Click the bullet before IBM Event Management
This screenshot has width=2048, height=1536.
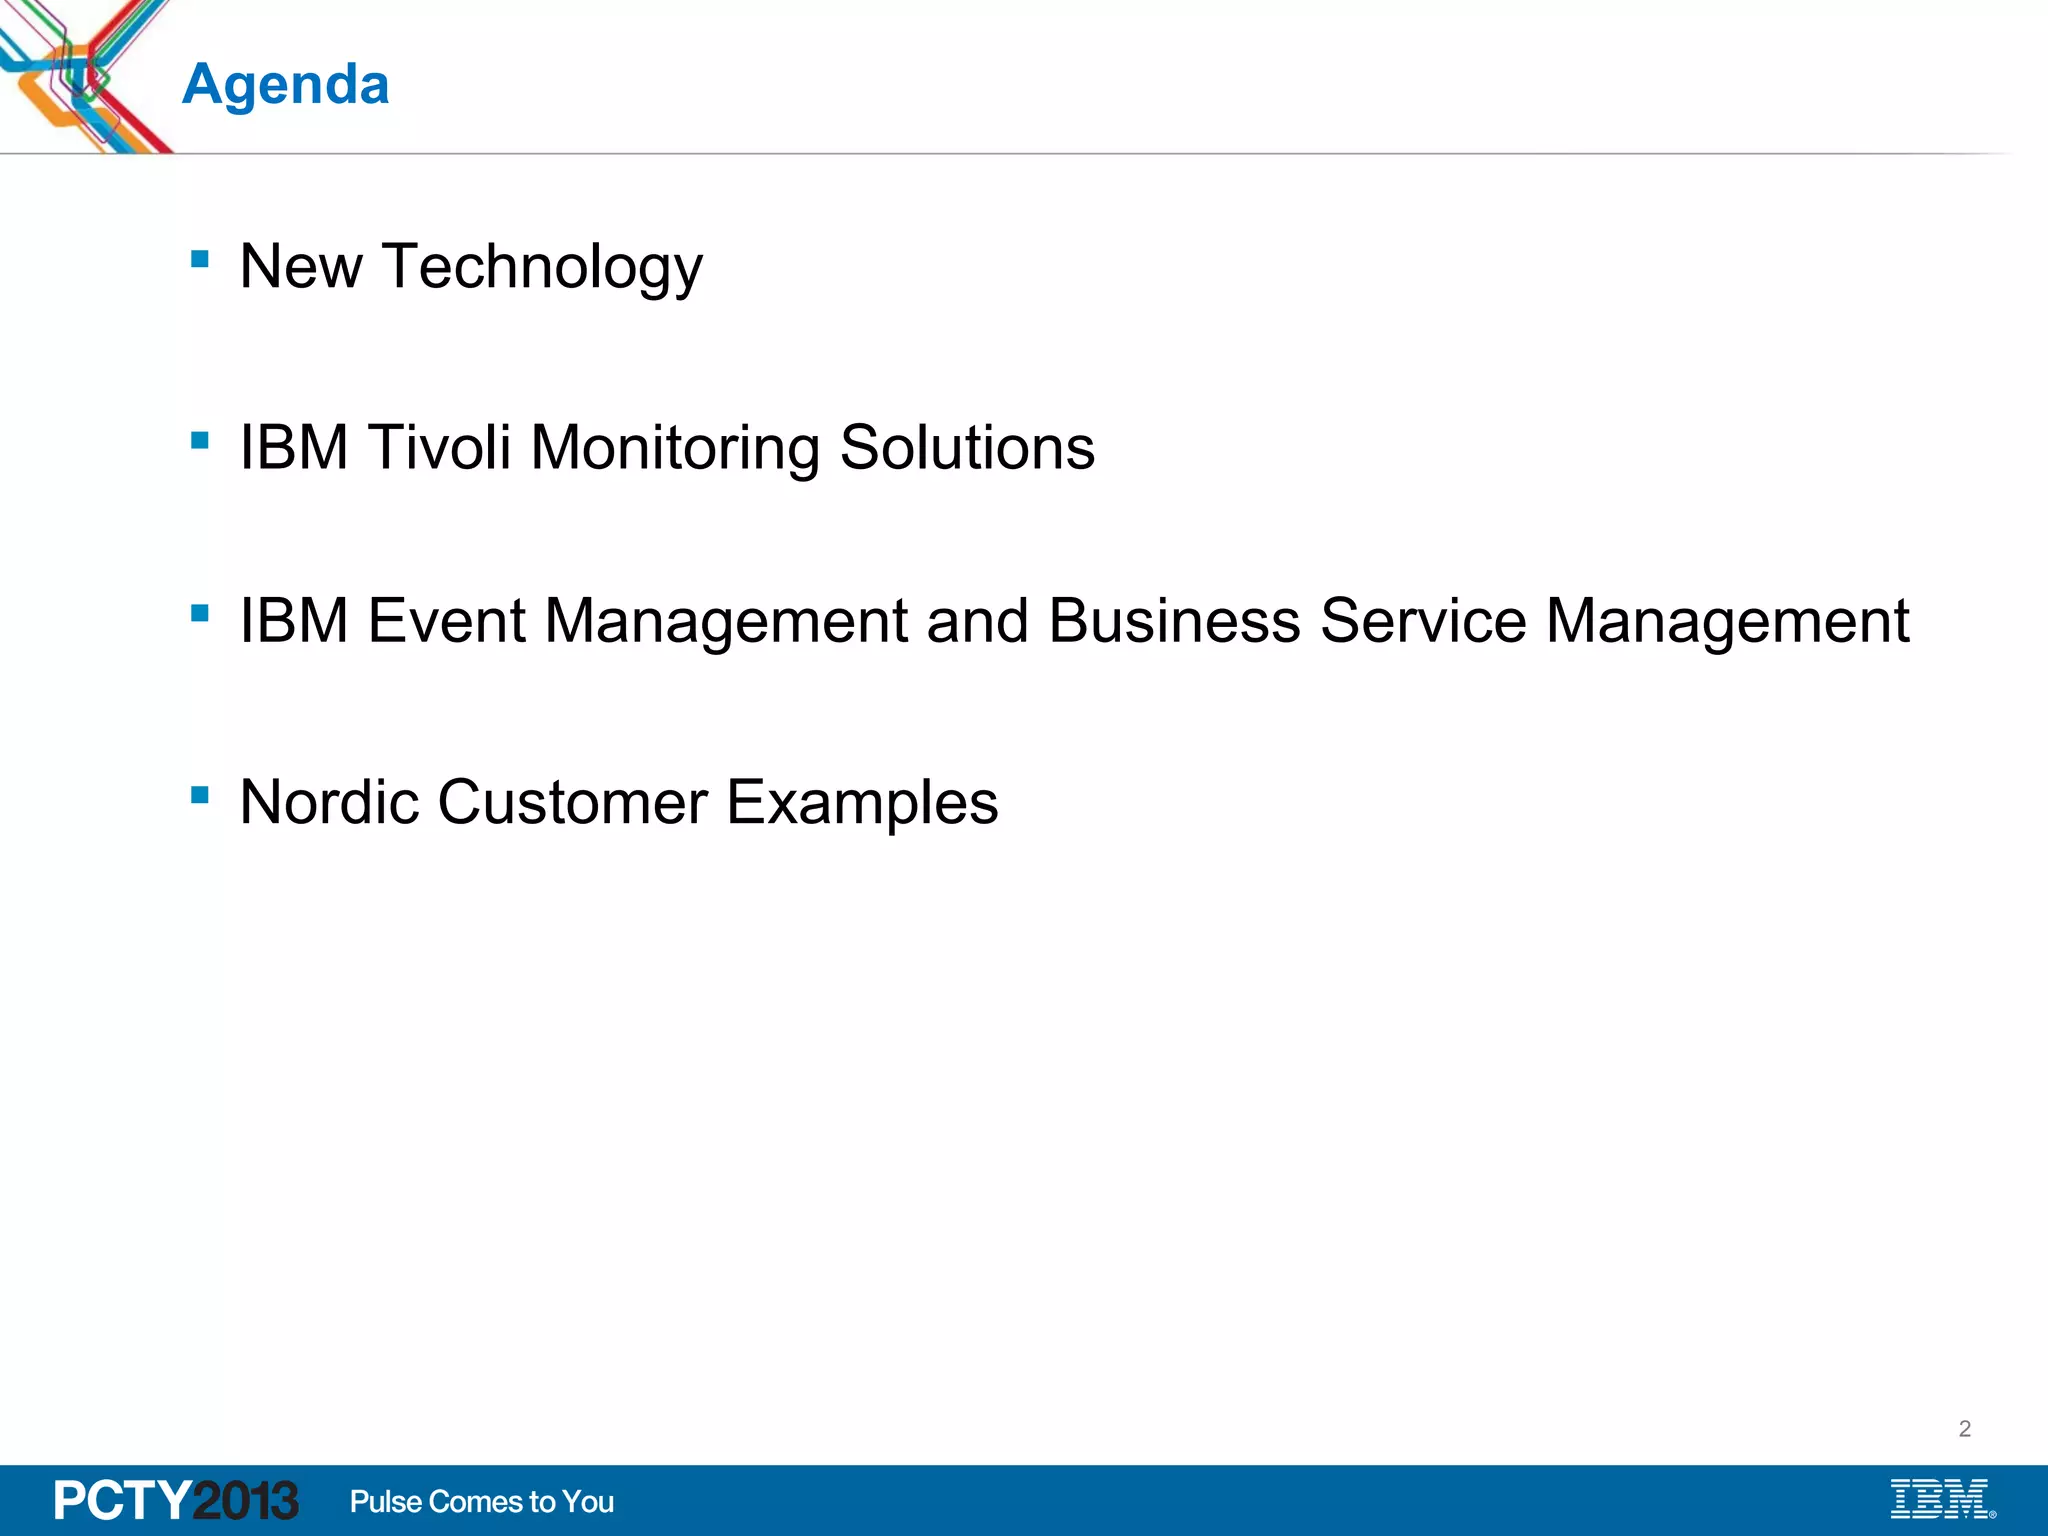click(200, 613)
